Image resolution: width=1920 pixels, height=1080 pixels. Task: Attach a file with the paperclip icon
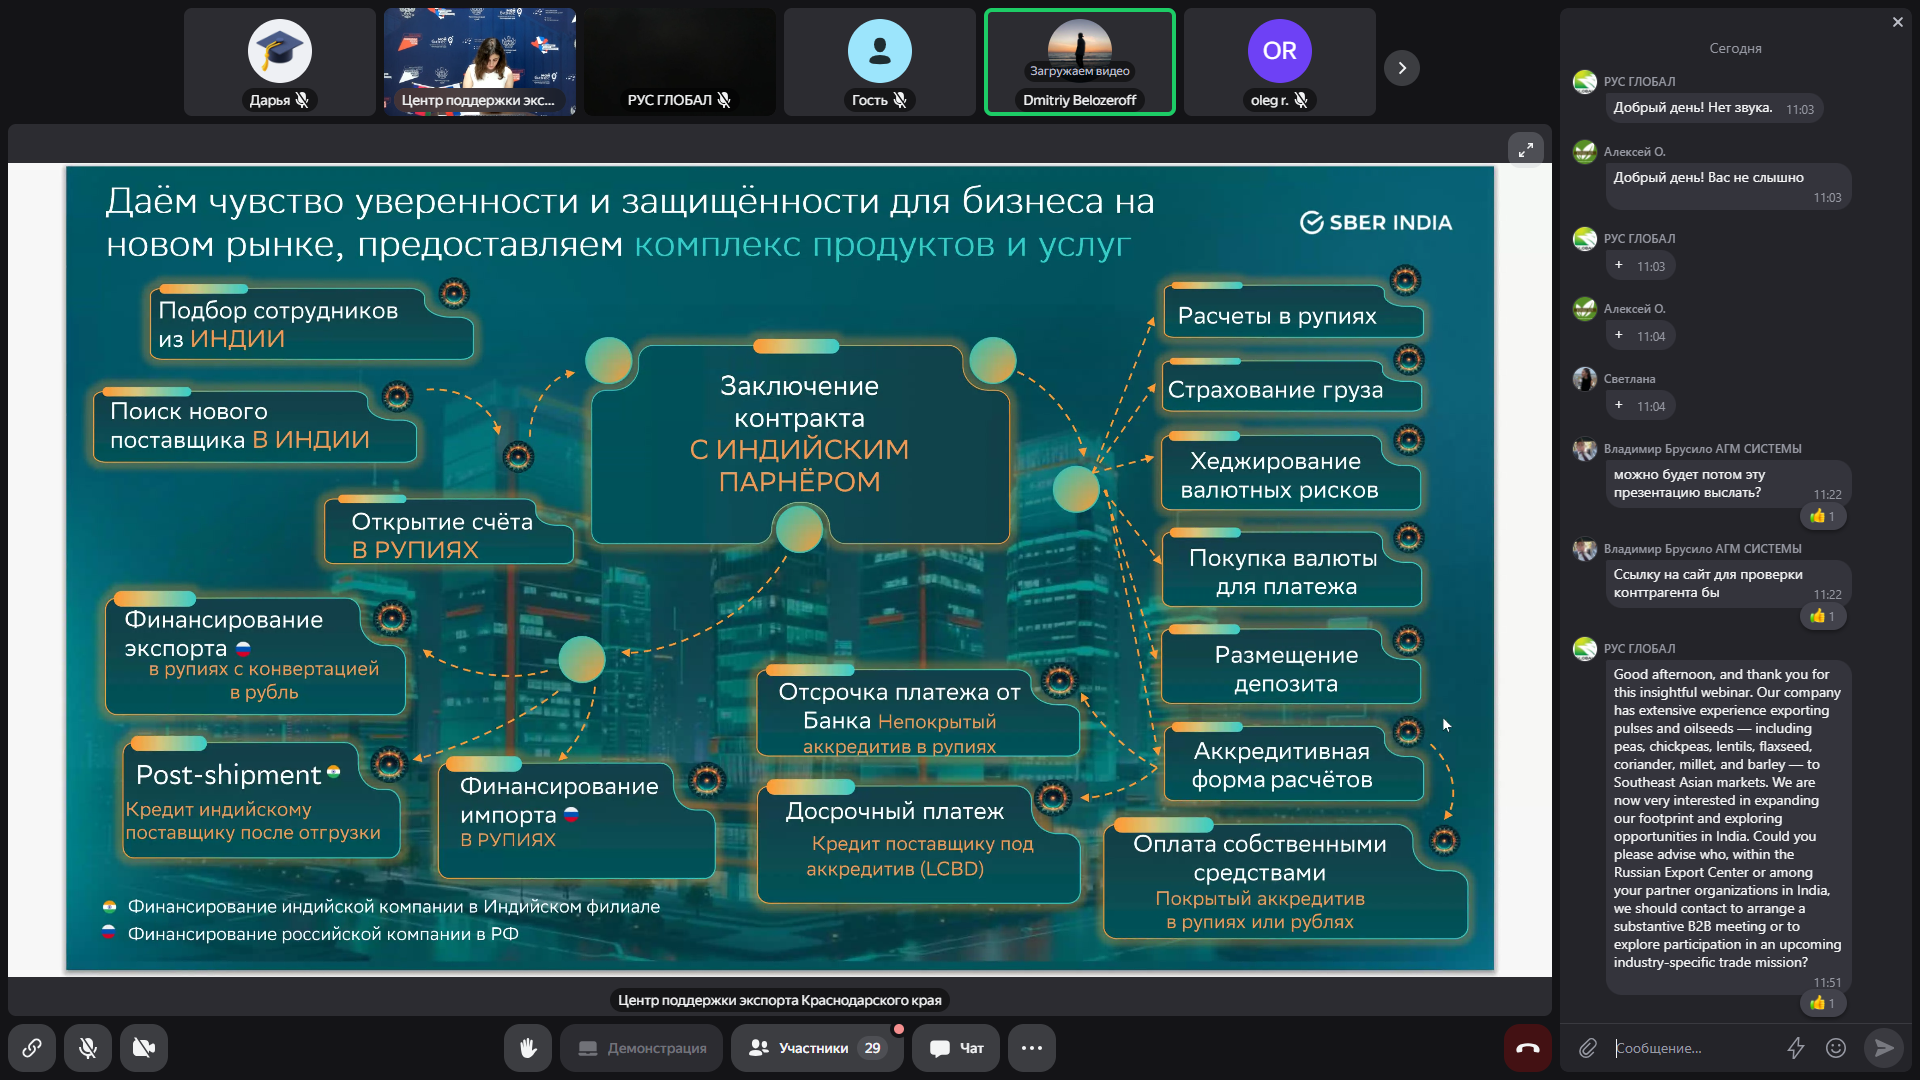[1588, 1048]
